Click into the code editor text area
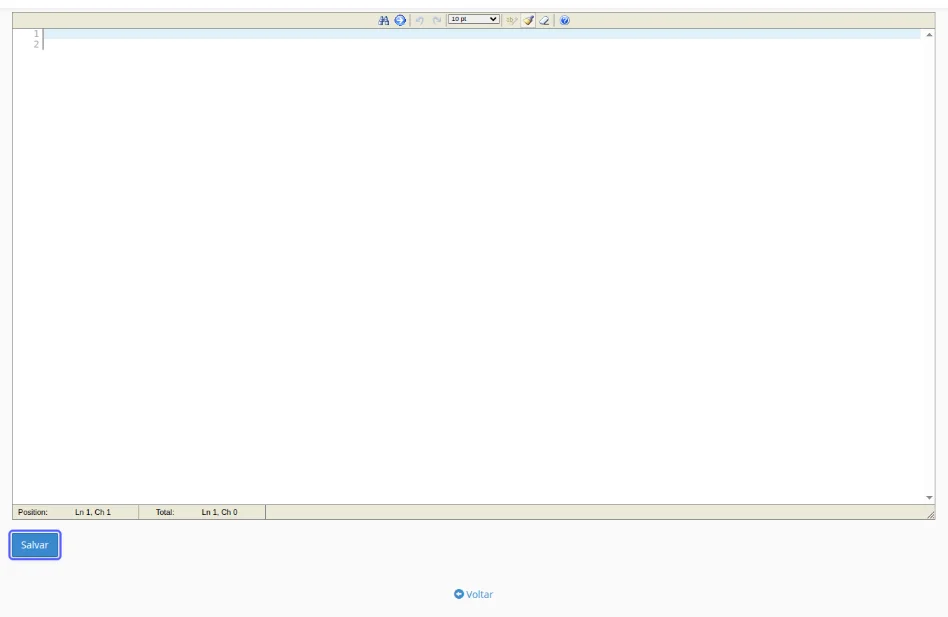Image resolution: width=948 pixels, height=617 pixels. pyautogui.click(x=482, y=266)
